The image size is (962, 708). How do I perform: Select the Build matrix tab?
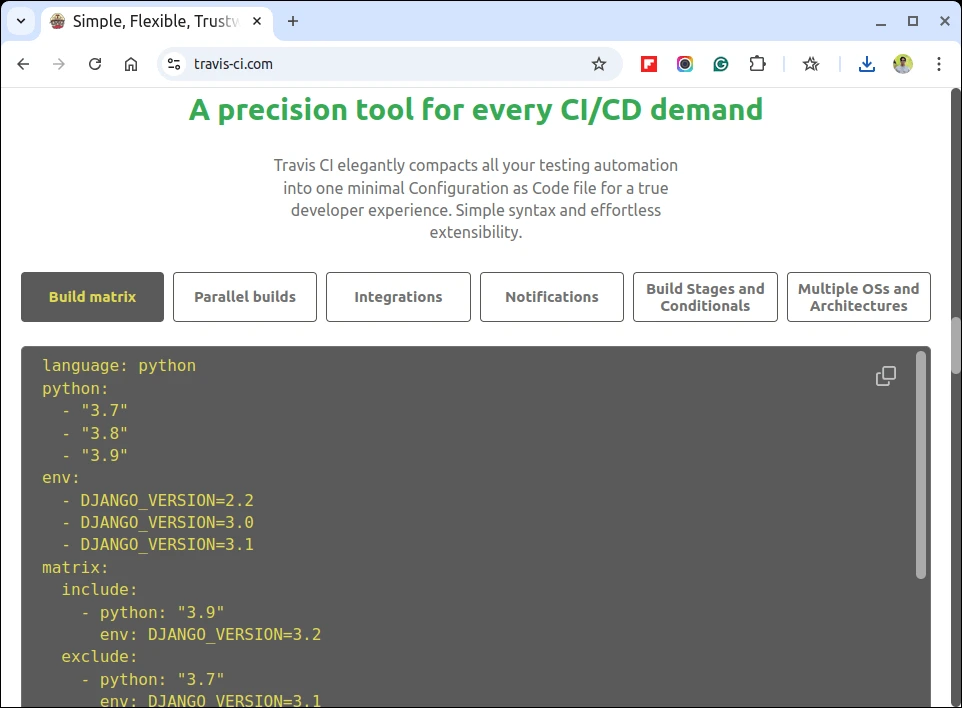[93, 297]
